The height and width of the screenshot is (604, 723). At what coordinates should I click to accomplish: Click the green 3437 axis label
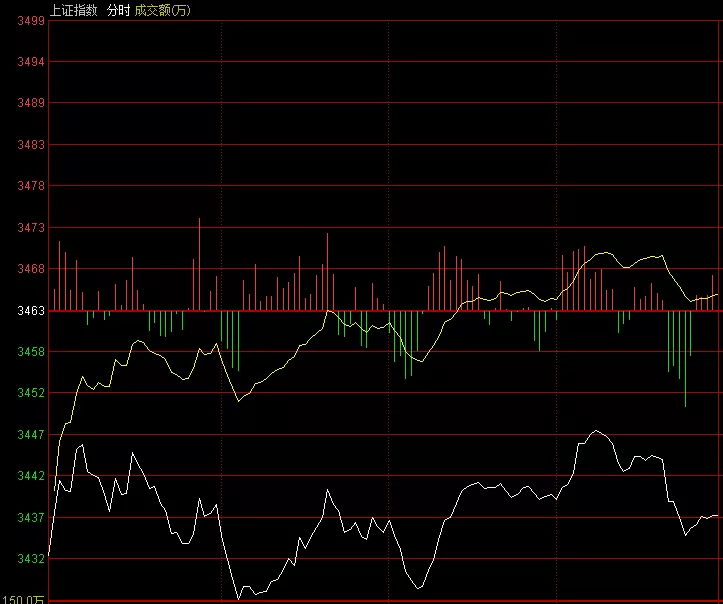[x=31, y=518]
